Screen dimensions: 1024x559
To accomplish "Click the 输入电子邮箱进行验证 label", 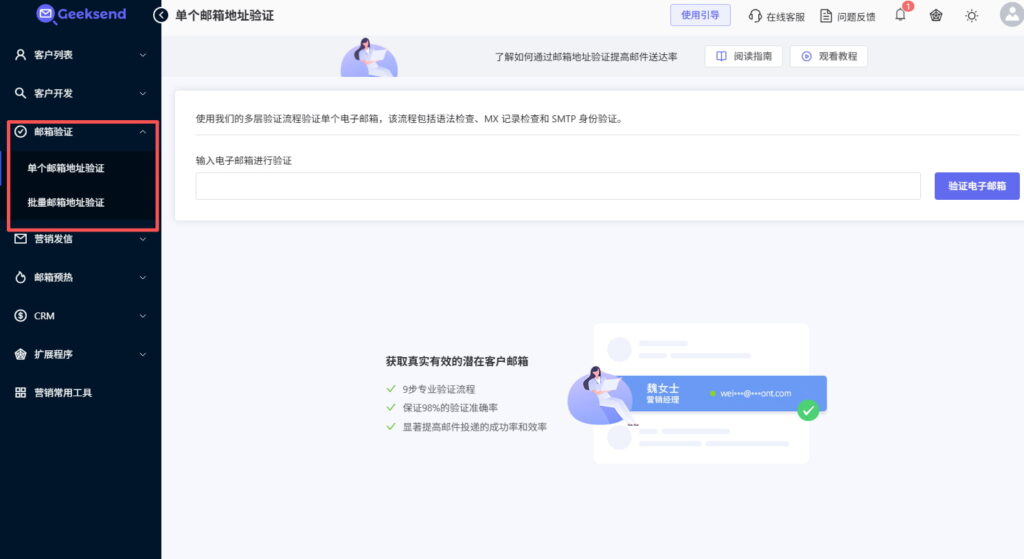I will [244, 161].
